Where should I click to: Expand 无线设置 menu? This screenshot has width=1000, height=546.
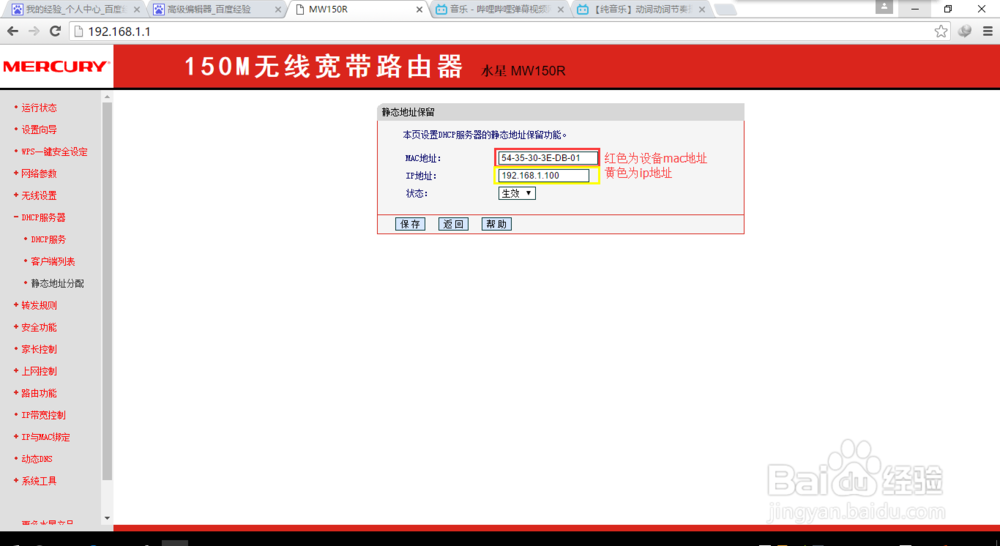39,196
